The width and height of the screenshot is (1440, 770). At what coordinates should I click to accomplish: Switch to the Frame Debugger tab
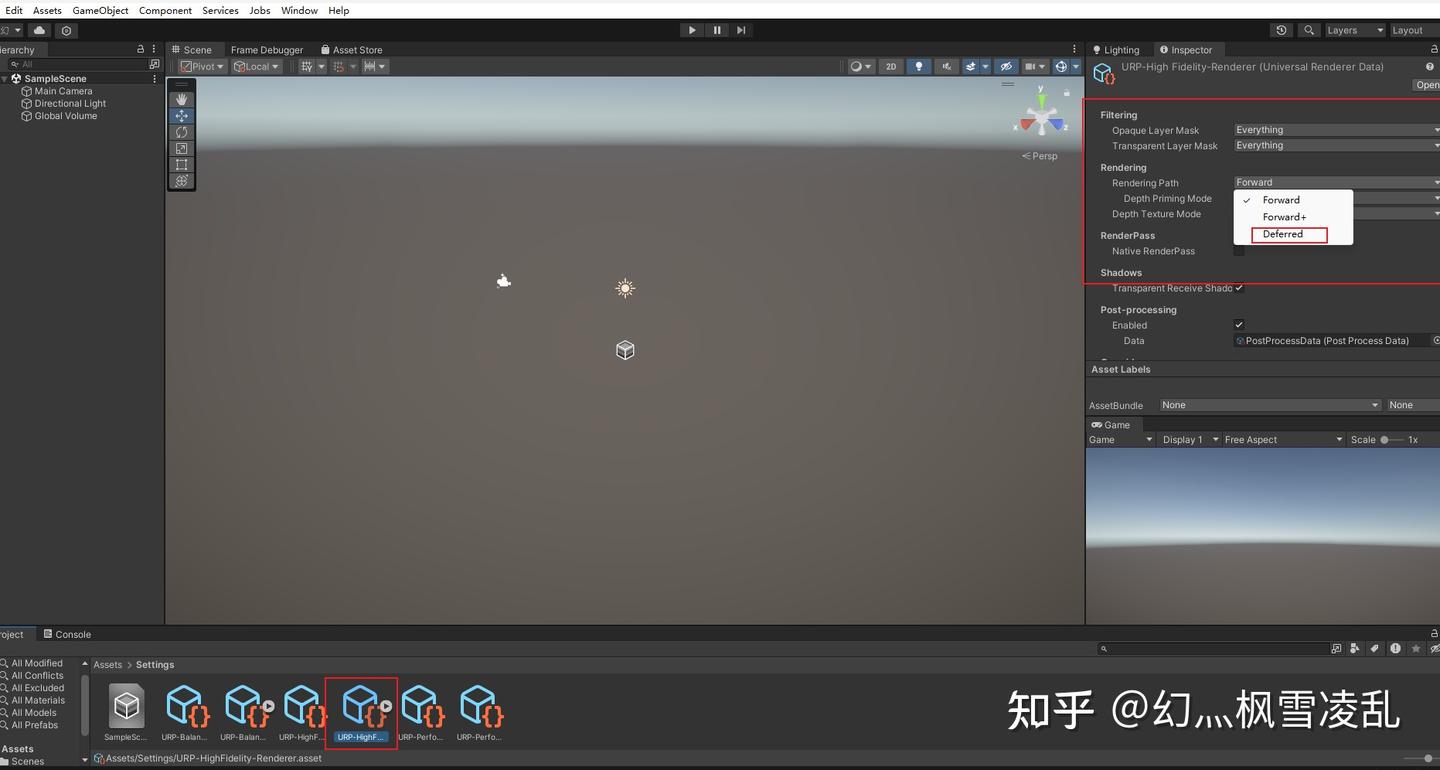tap(266, 49)
